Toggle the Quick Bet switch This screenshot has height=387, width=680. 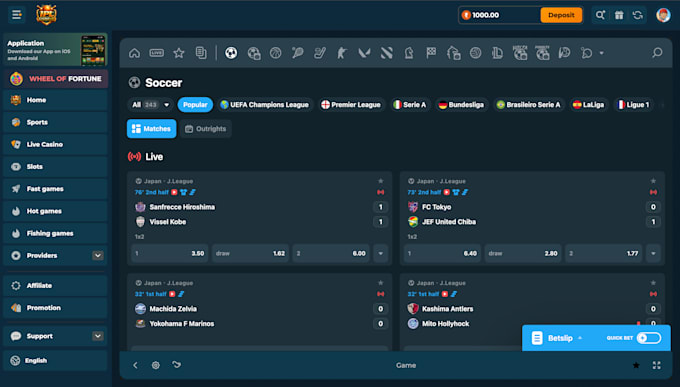coord(649,338)
